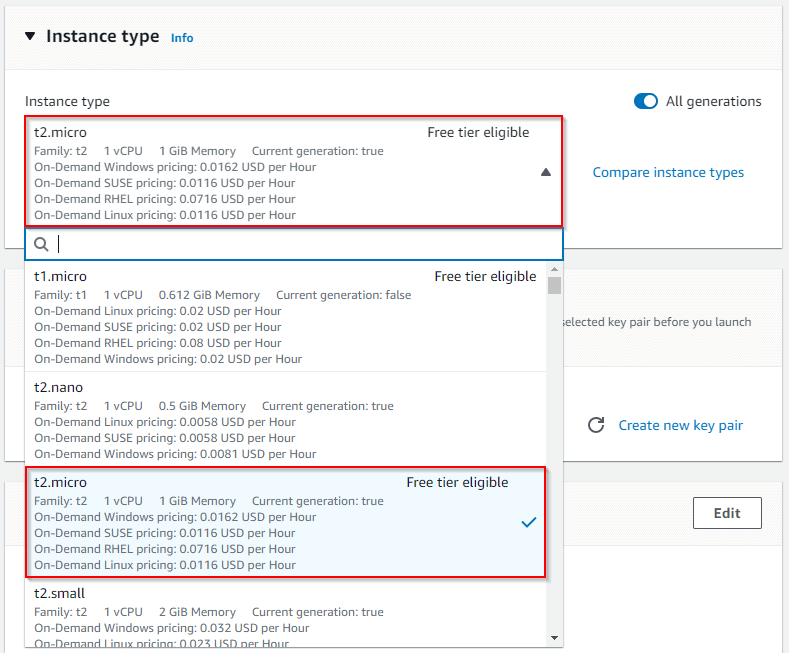Click the scrollbar down arrow
The height and width of the screenshot is (653, 789).
coord(555,638)
